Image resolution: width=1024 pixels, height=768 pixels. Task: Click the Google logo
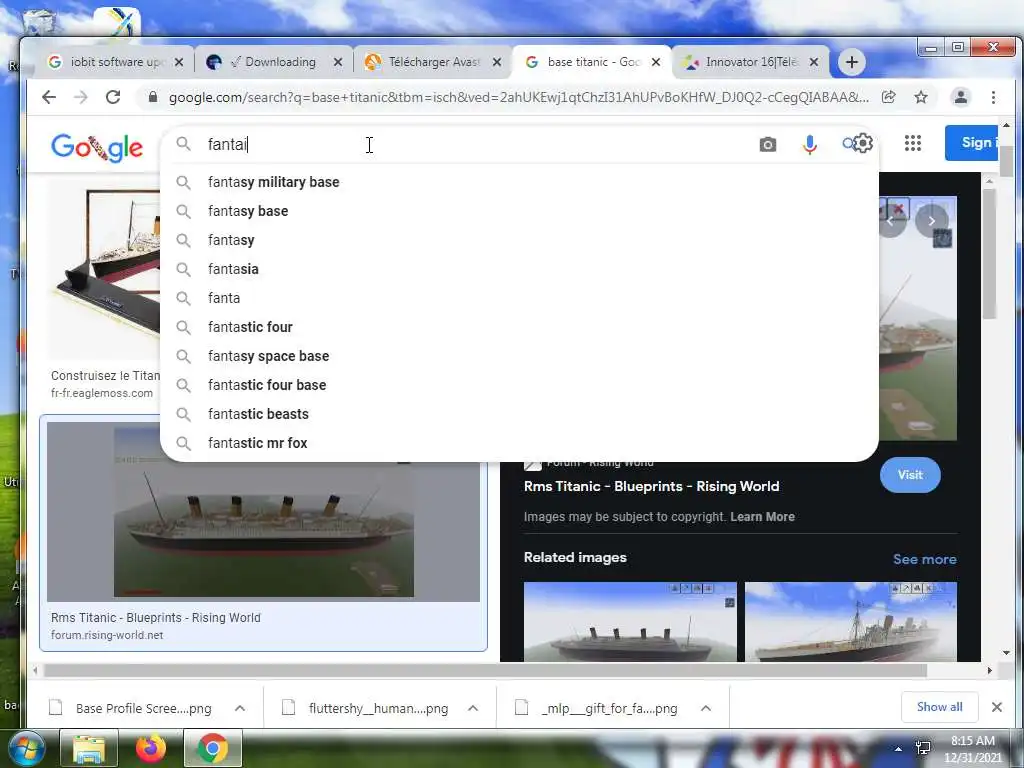click(97, 148)
